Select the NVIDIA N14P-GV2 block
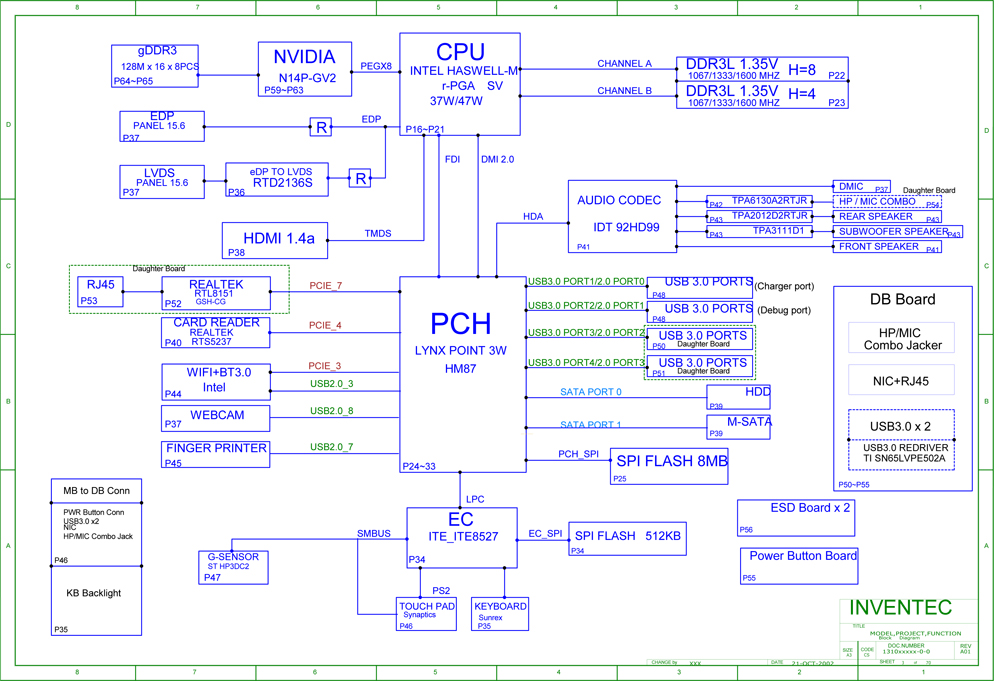Screen dimensions: 1000x681 [305, 69]
